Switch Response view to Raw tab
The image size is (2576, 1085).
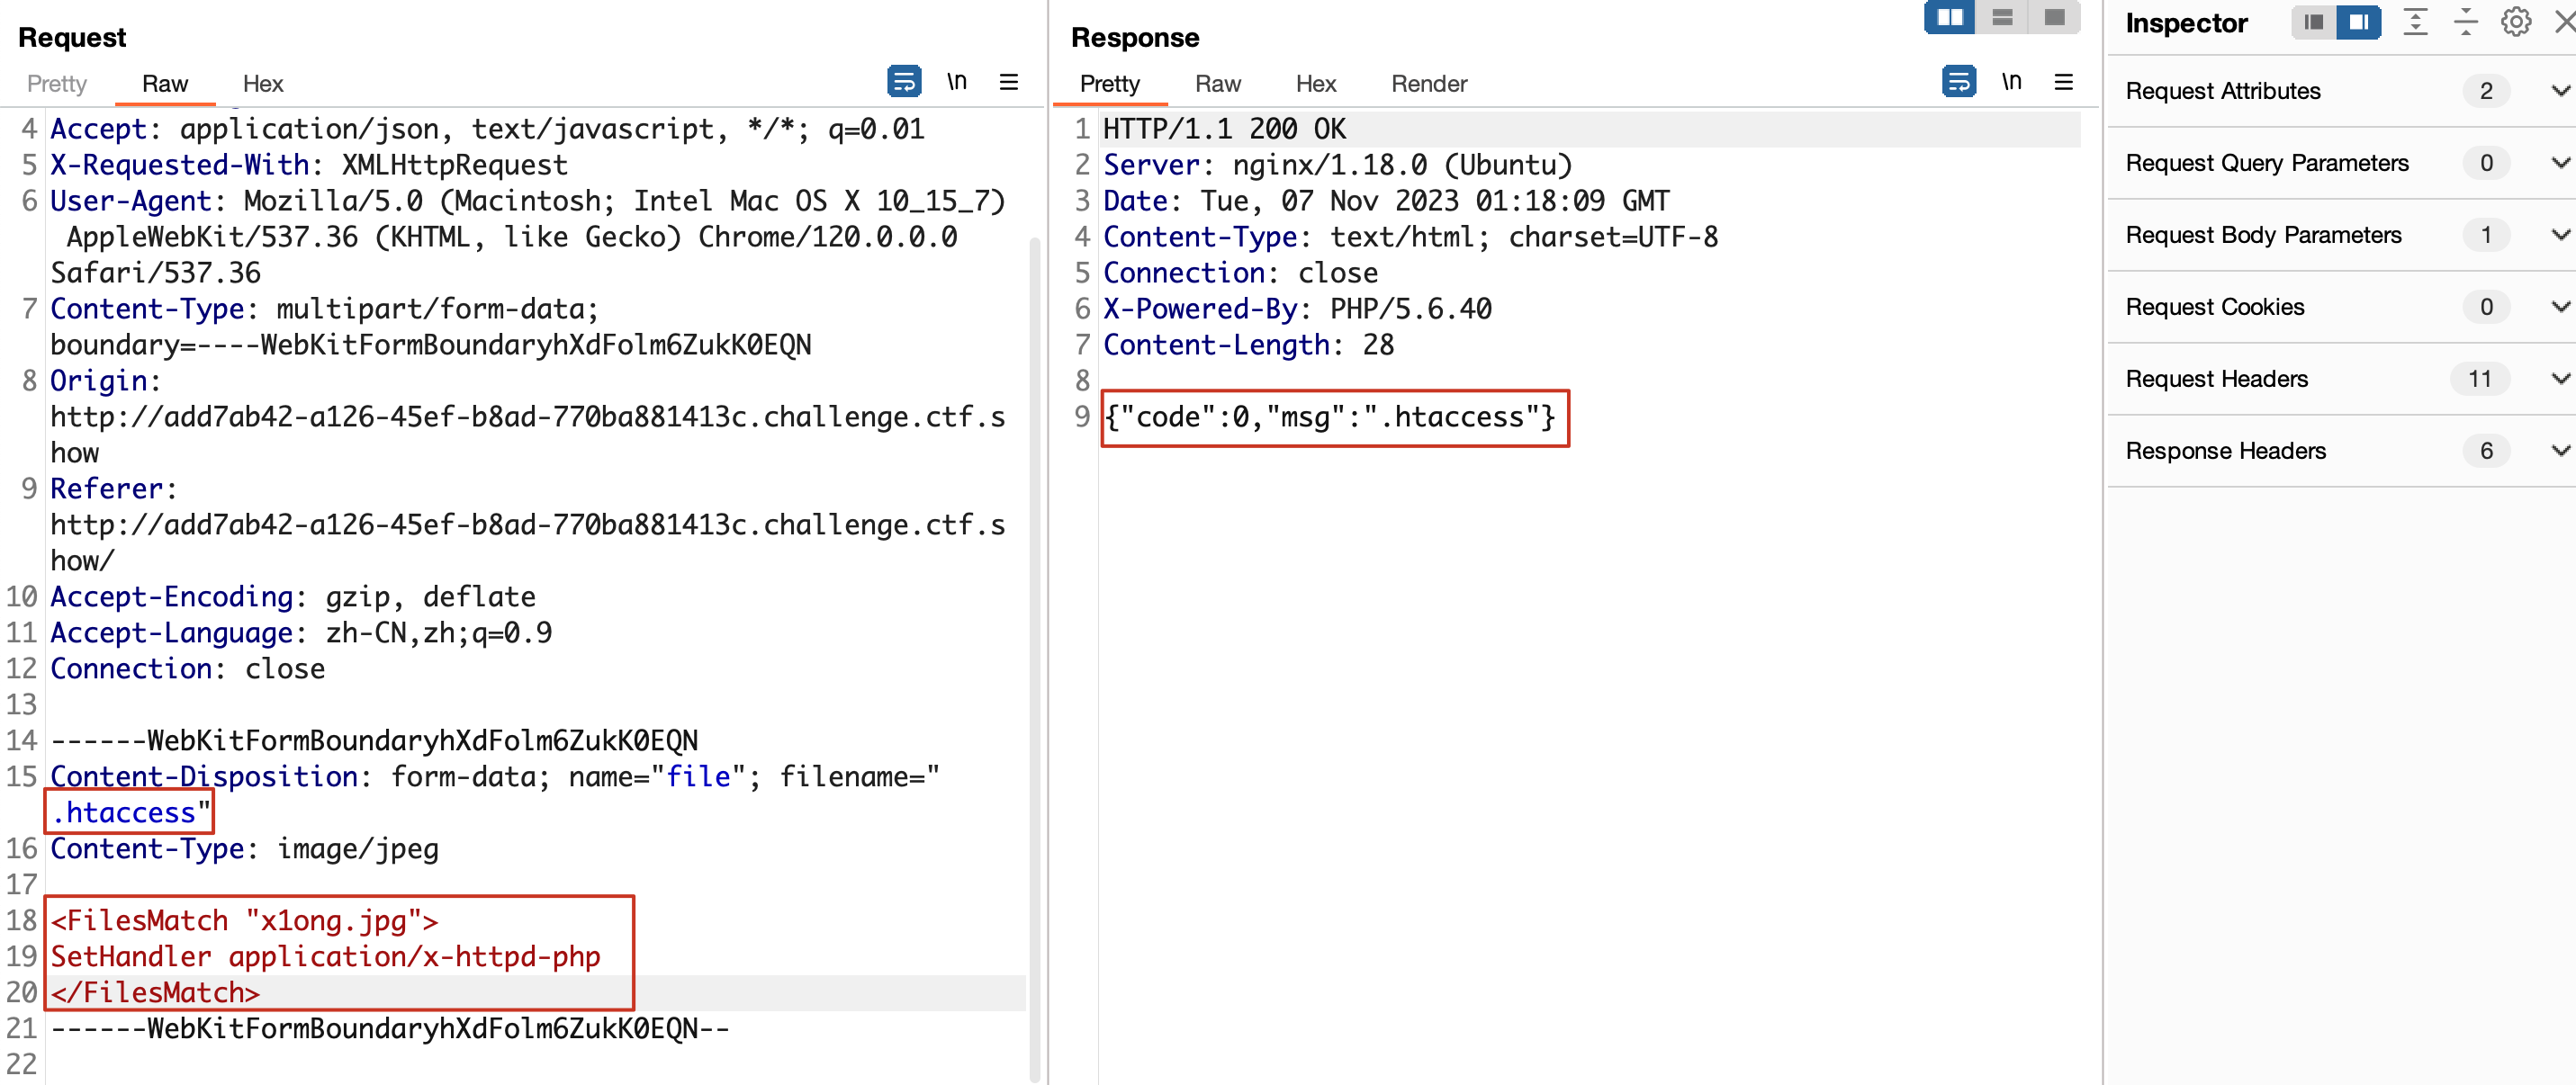tap(1217, 84)
